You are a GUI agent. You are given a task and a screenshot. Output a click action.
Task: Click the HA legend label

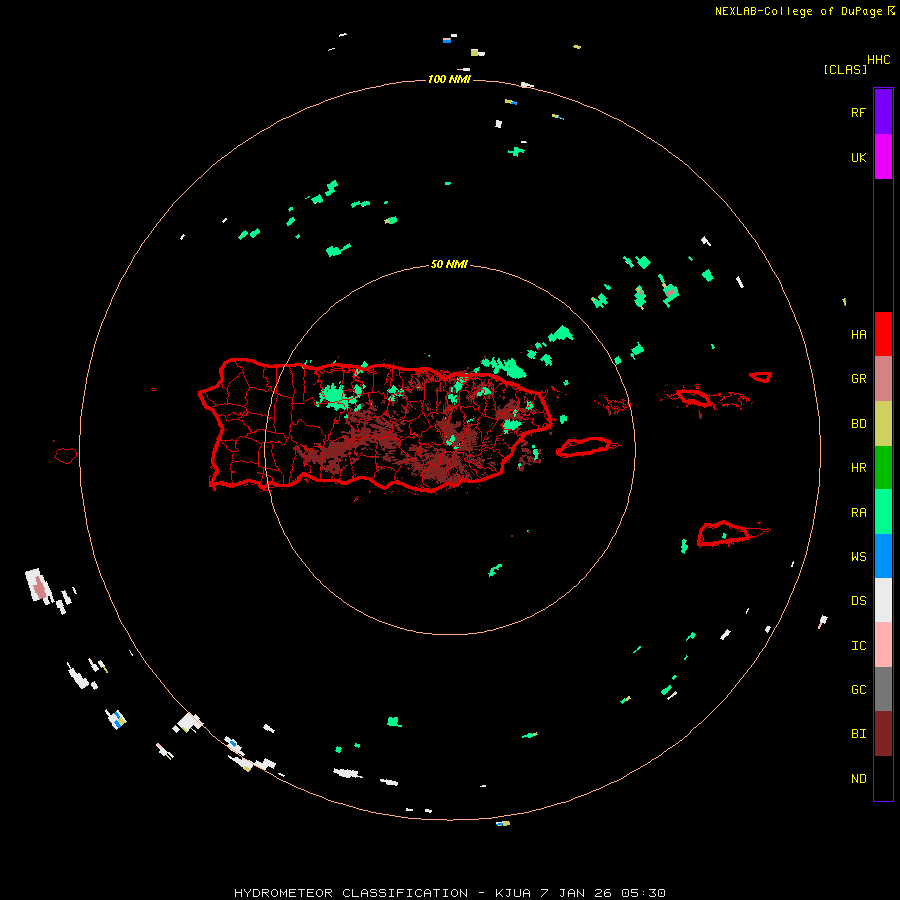point(858,334)
